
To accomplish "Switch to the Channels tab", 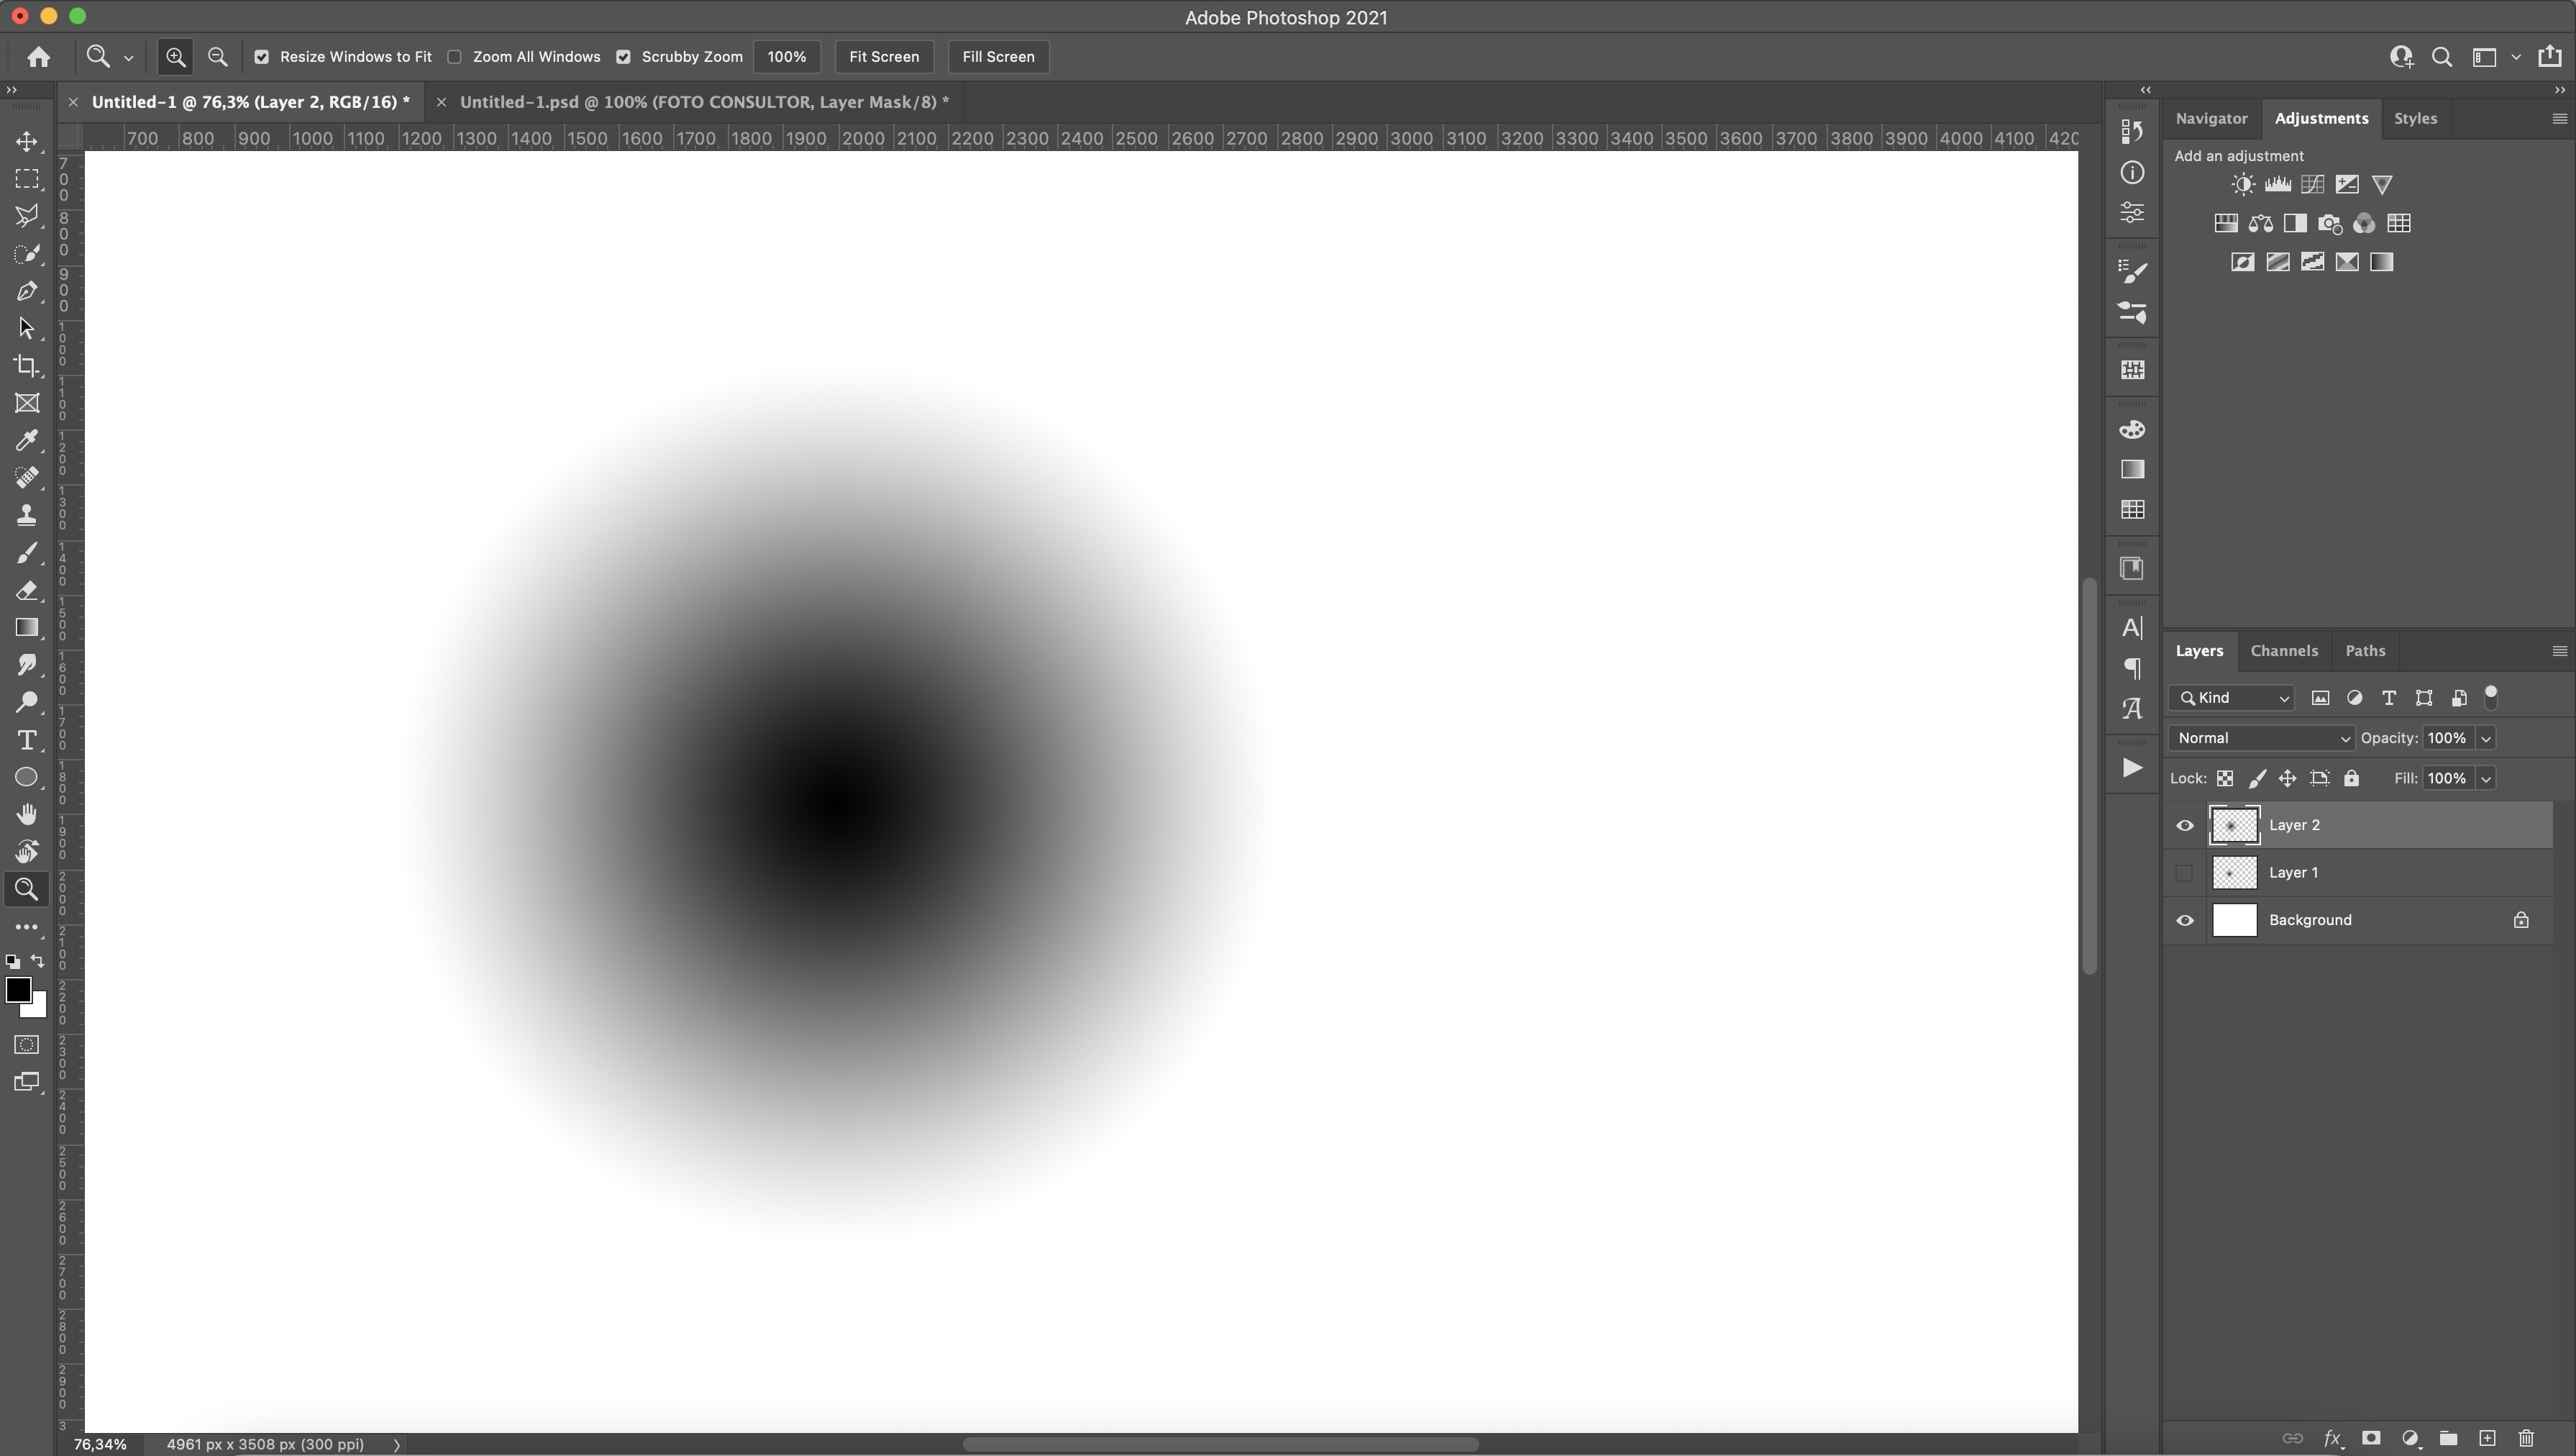I will point(2283,651).
